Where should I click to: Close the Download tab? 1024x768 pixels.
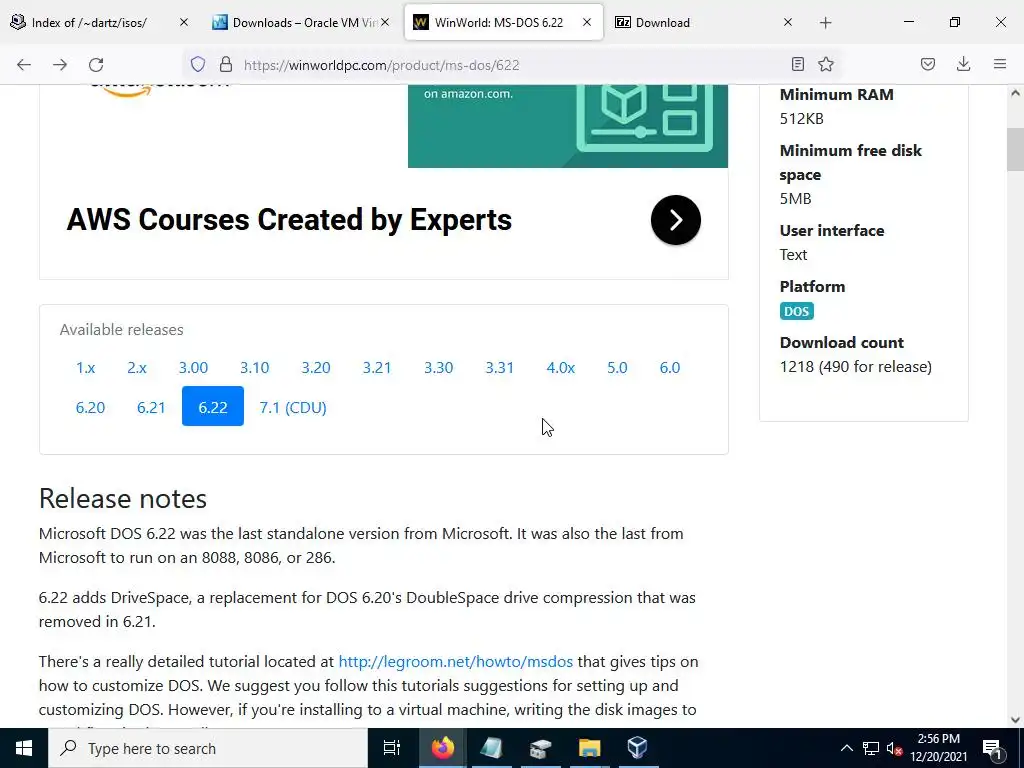pos(788,22)
